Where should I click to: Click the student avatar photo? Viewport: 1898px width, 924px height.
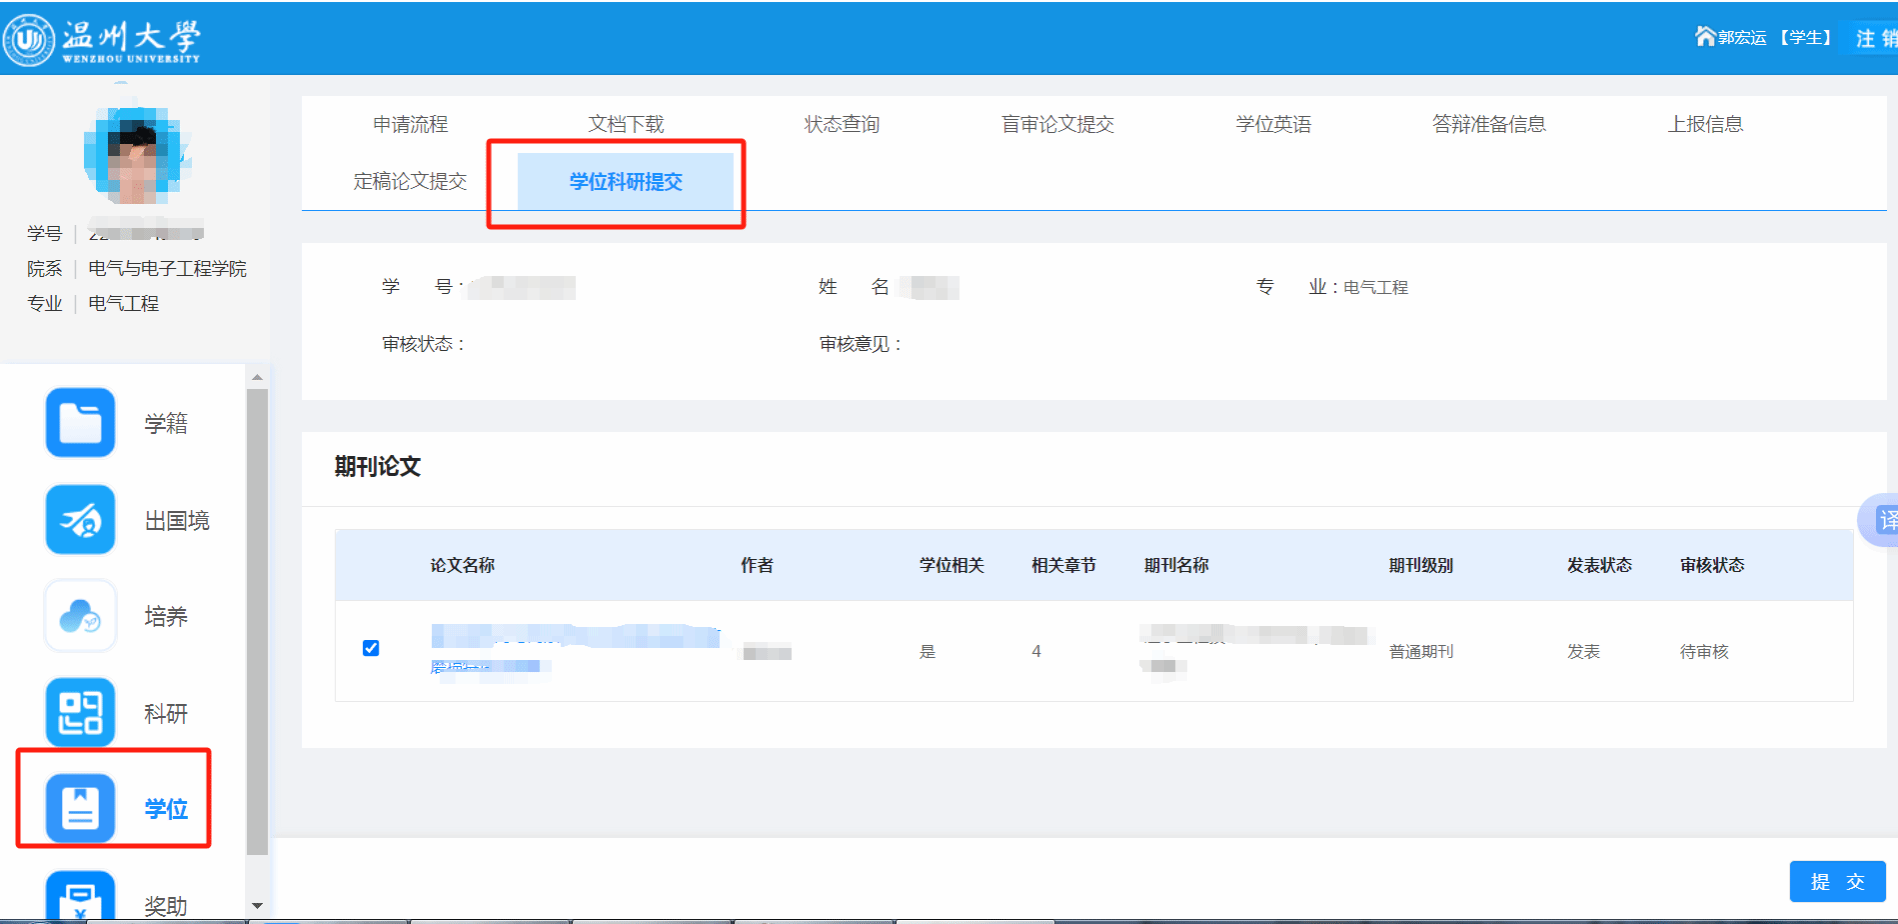click(137, 153)
